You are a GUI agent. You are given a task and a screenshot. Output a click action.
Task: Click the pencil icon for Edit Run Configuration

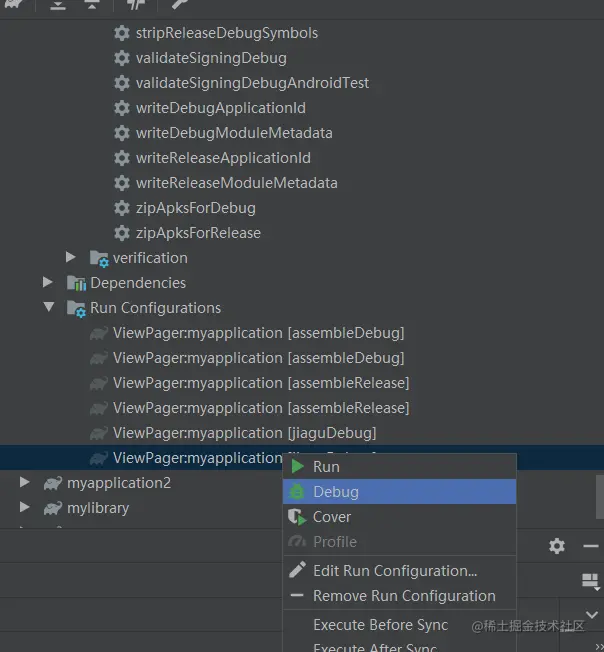coord(297,571)
